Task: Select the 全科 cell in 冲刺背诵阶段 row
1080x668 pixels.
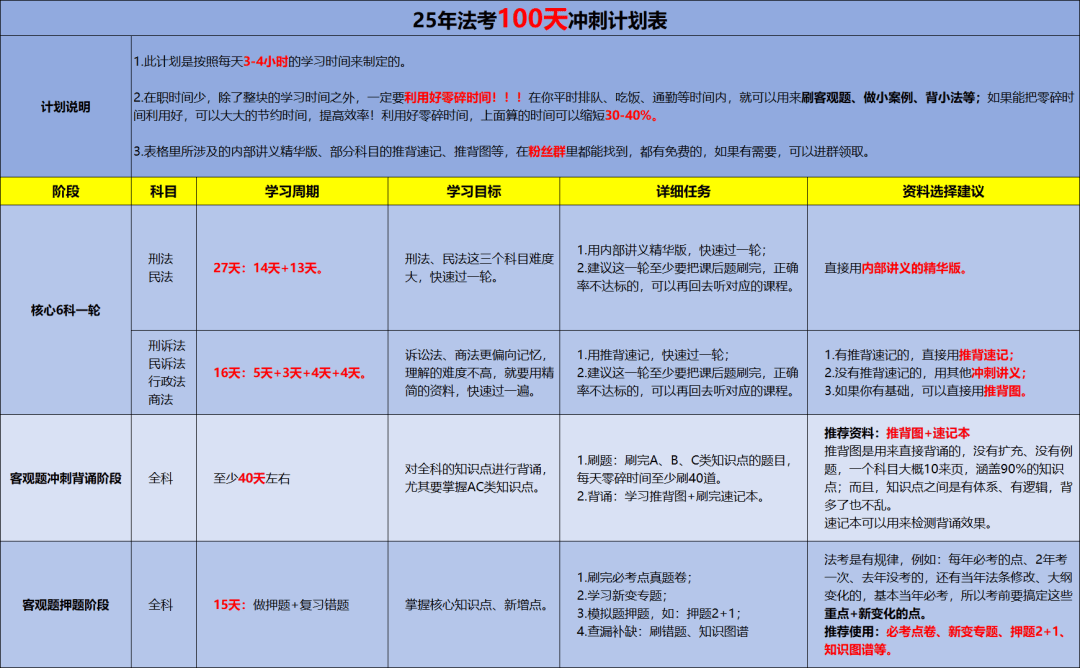Action: pos(164,478)
